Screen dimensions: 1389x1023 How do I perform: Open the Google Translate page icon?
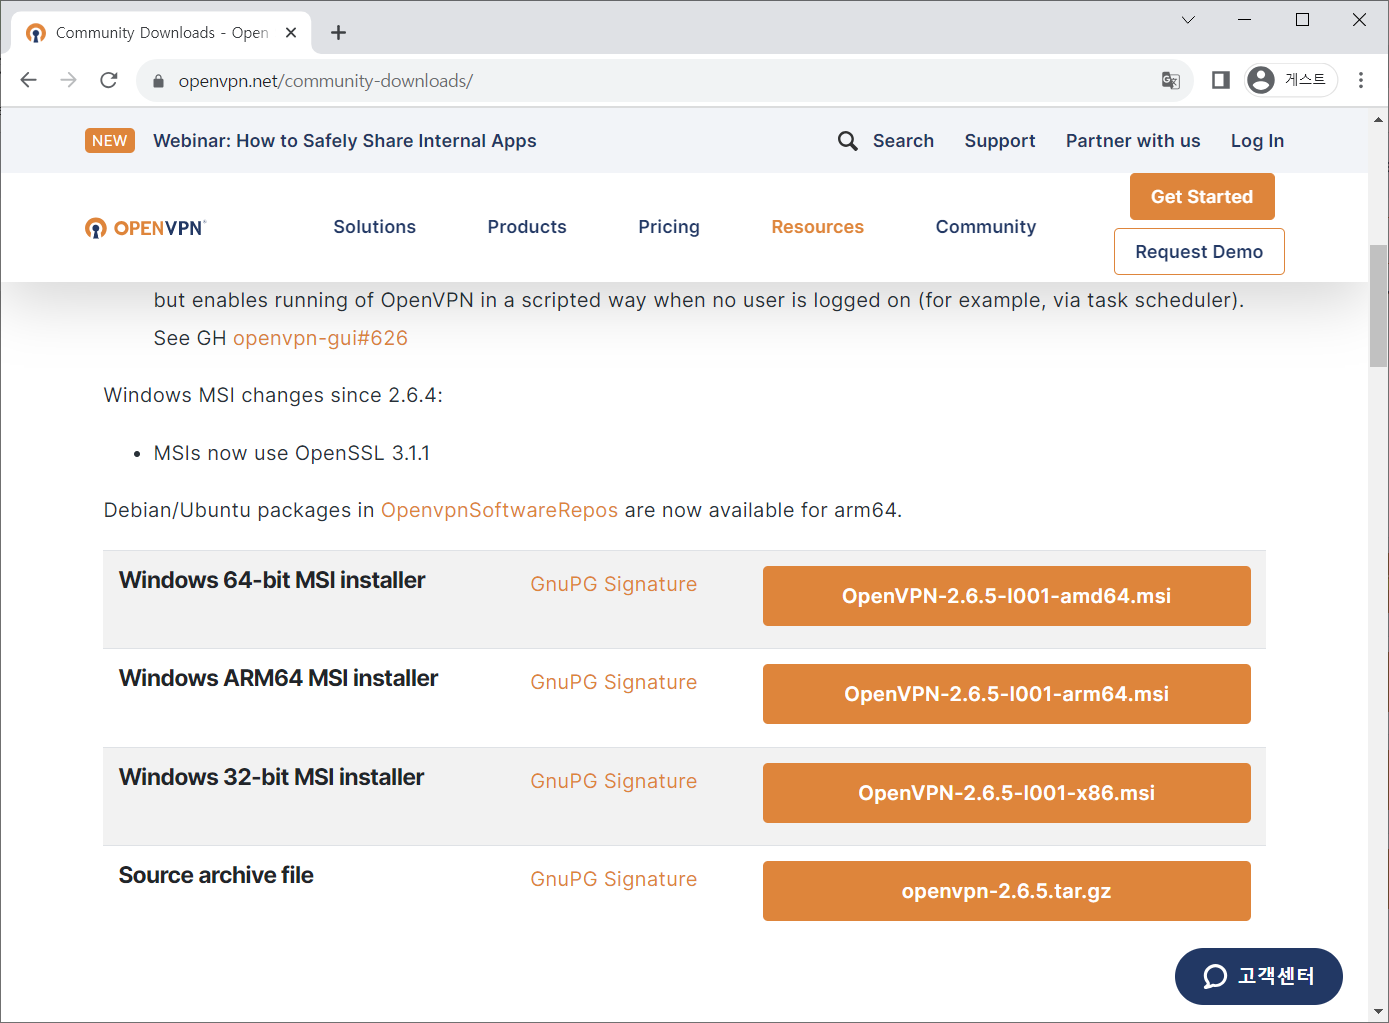(x=1171, y=80)
